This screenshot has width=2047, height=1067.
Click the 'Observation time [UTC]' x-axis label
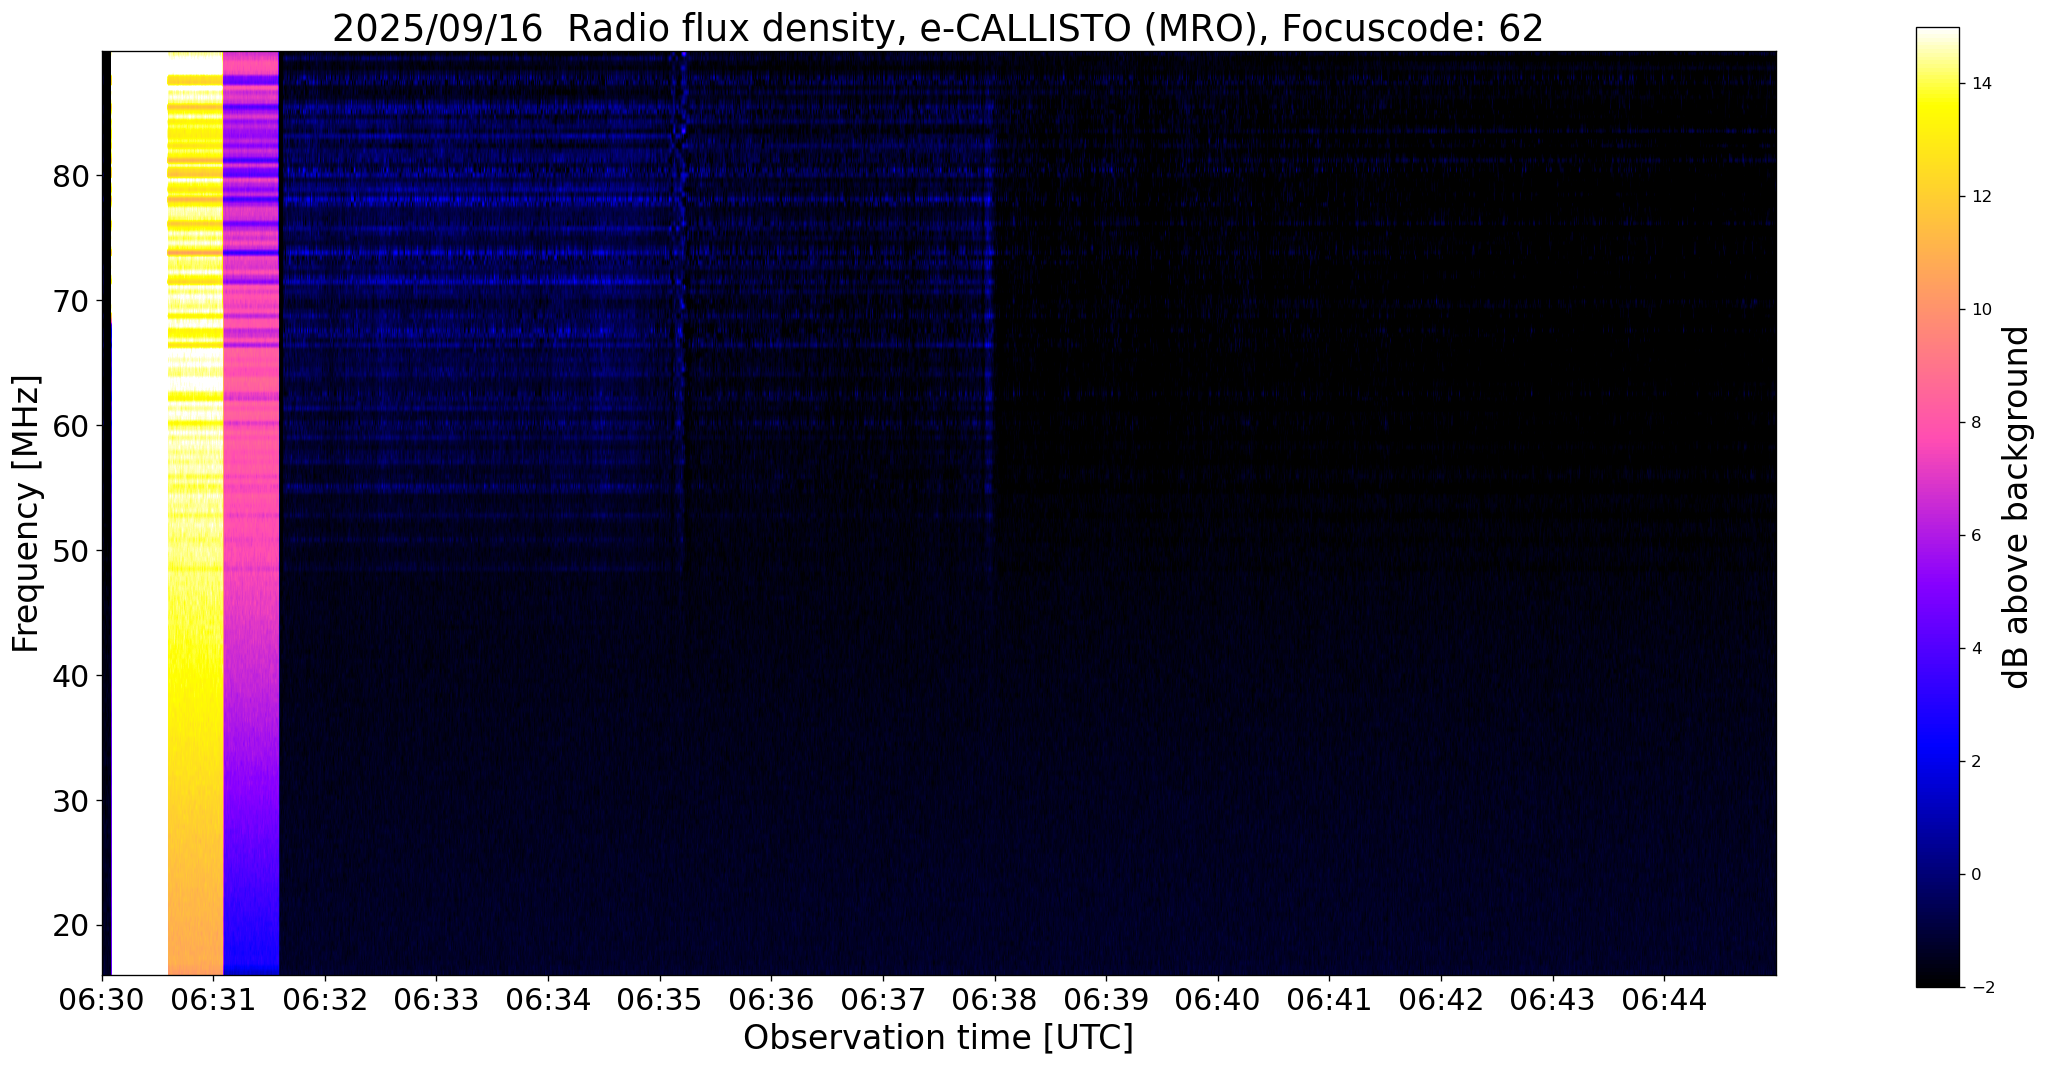pyautogui.click(x=938, y=1038)
